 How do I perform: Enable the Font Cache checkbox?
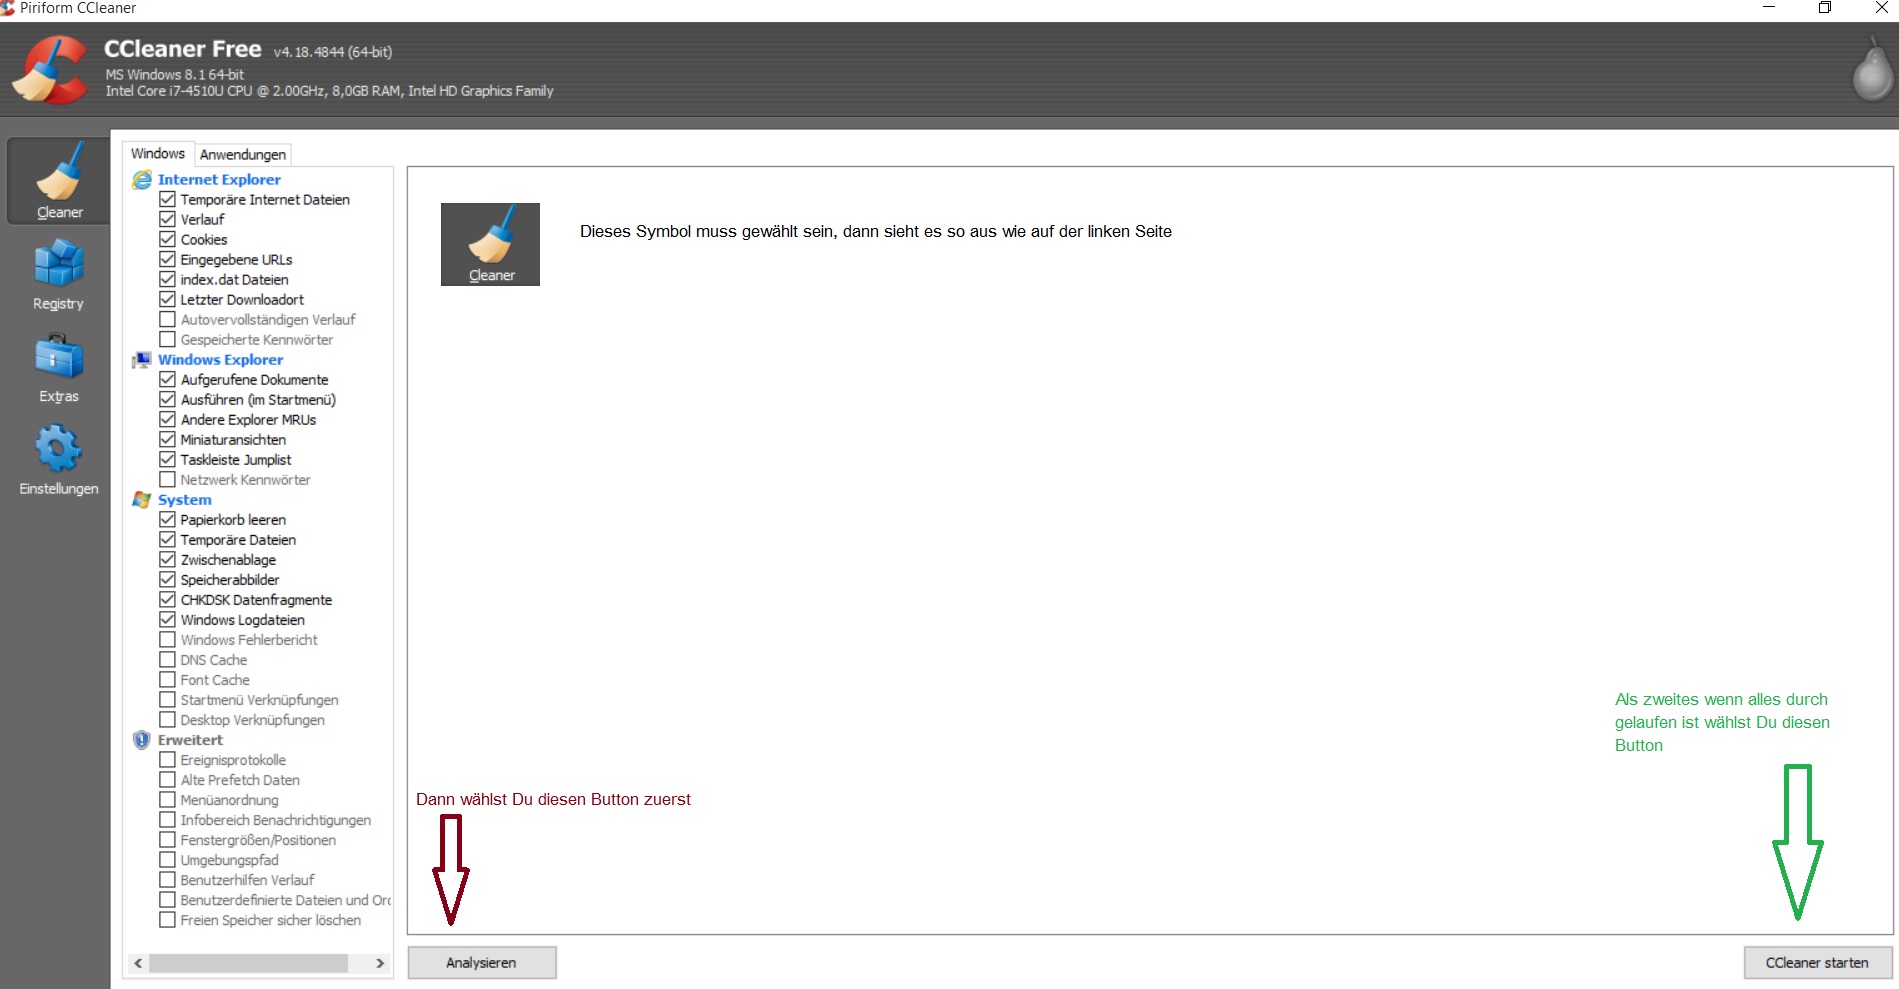pyautogui.click(x=168, y=680)
